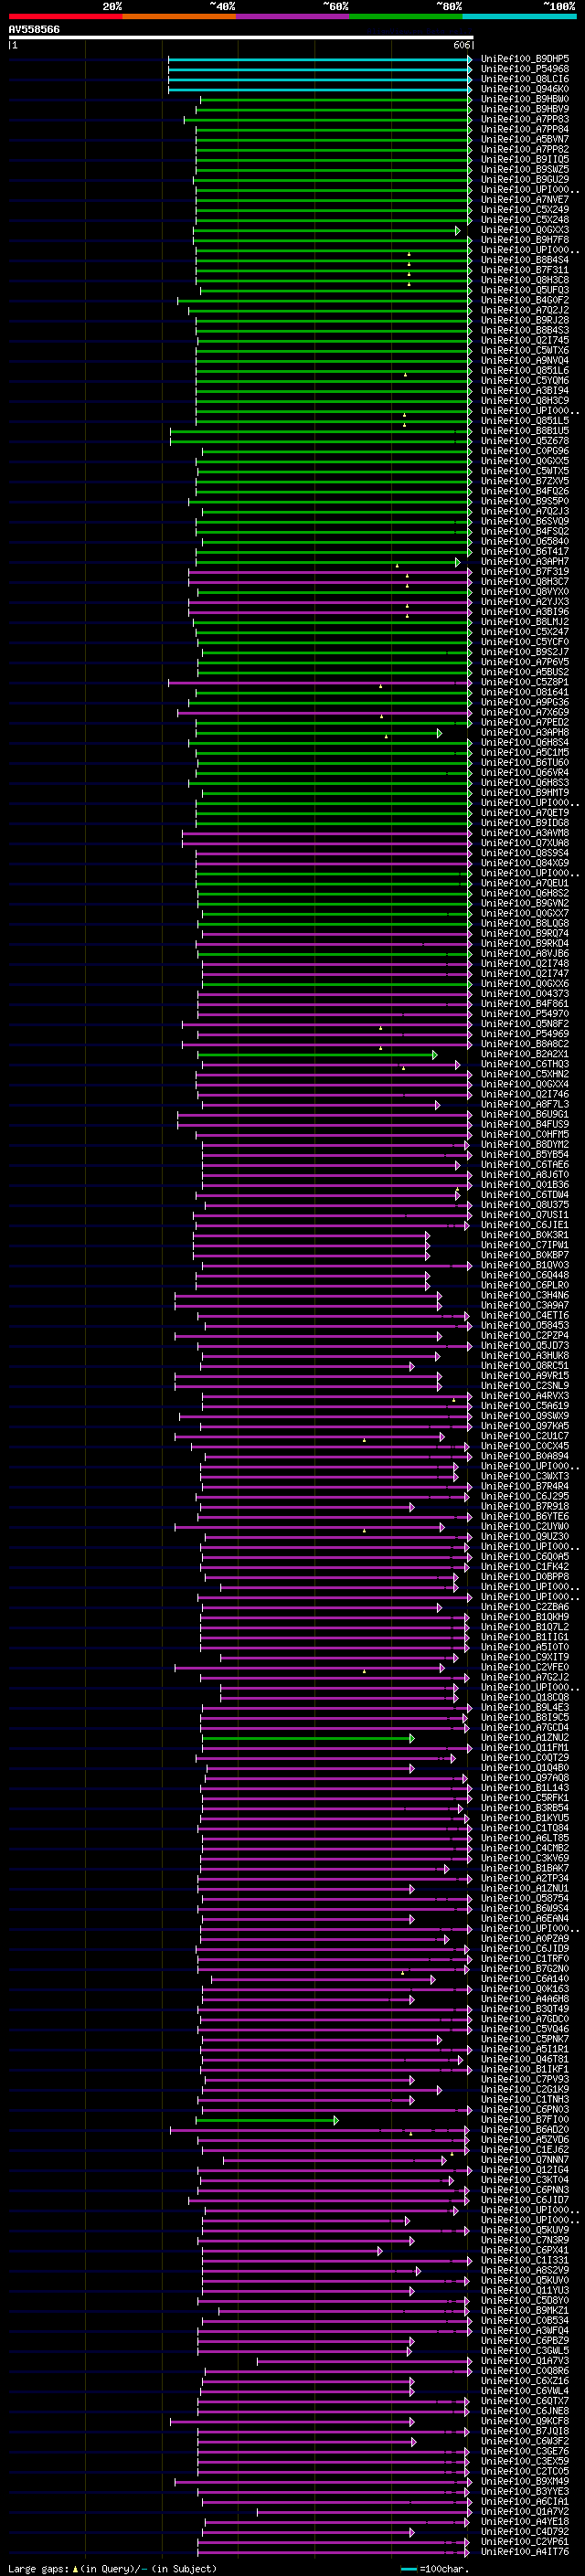
Task: Click the UniRef100_A8S2V9 label
Action: pyautogui.click(x=525, y=2269)
